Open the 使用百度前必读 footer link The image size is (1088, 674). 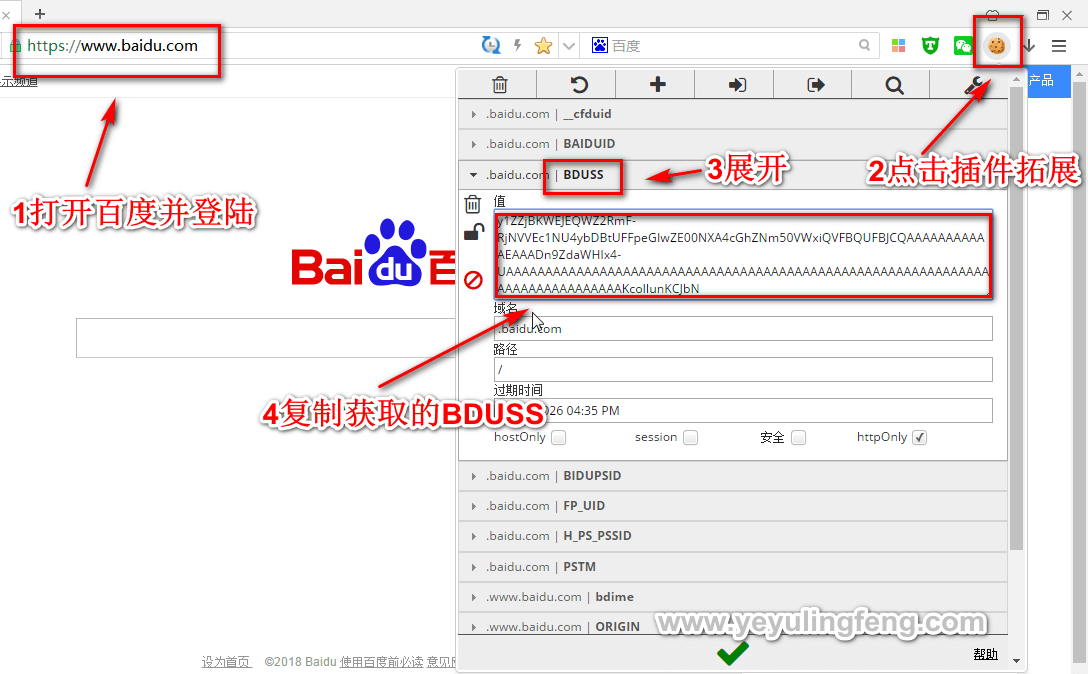coord(381,662)
